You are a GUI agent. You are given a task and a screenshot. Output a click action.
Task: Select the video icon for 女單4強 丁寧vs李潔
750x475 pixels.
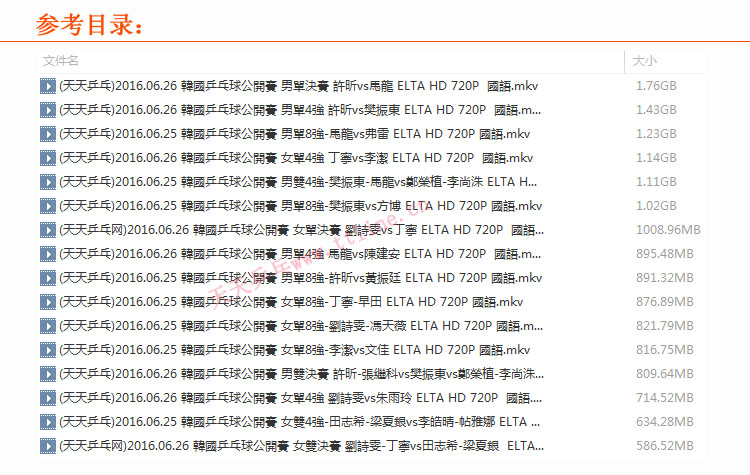pos(47,158)
